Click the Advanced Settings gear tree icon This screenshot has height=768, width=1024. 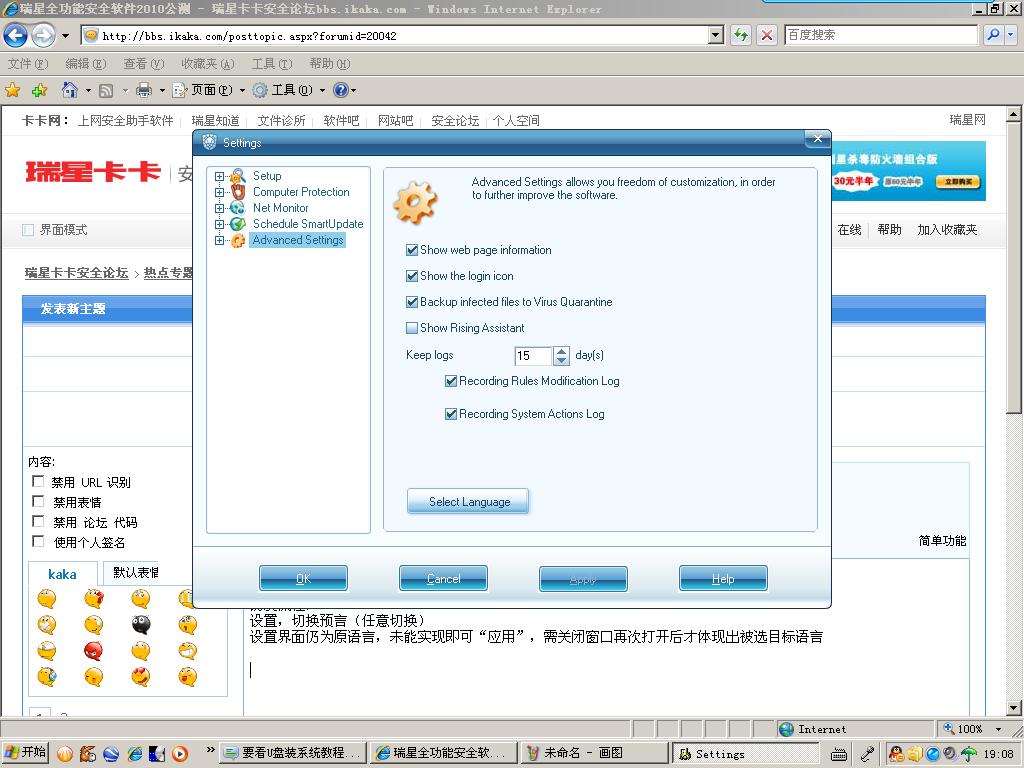[x=238, y=240]
